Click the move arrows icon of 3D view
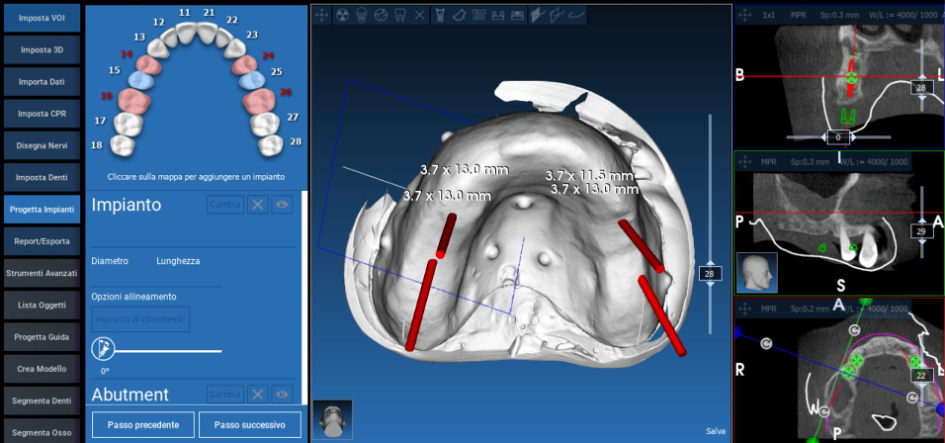Screen dimensions: 945x443 coord(322,15)
